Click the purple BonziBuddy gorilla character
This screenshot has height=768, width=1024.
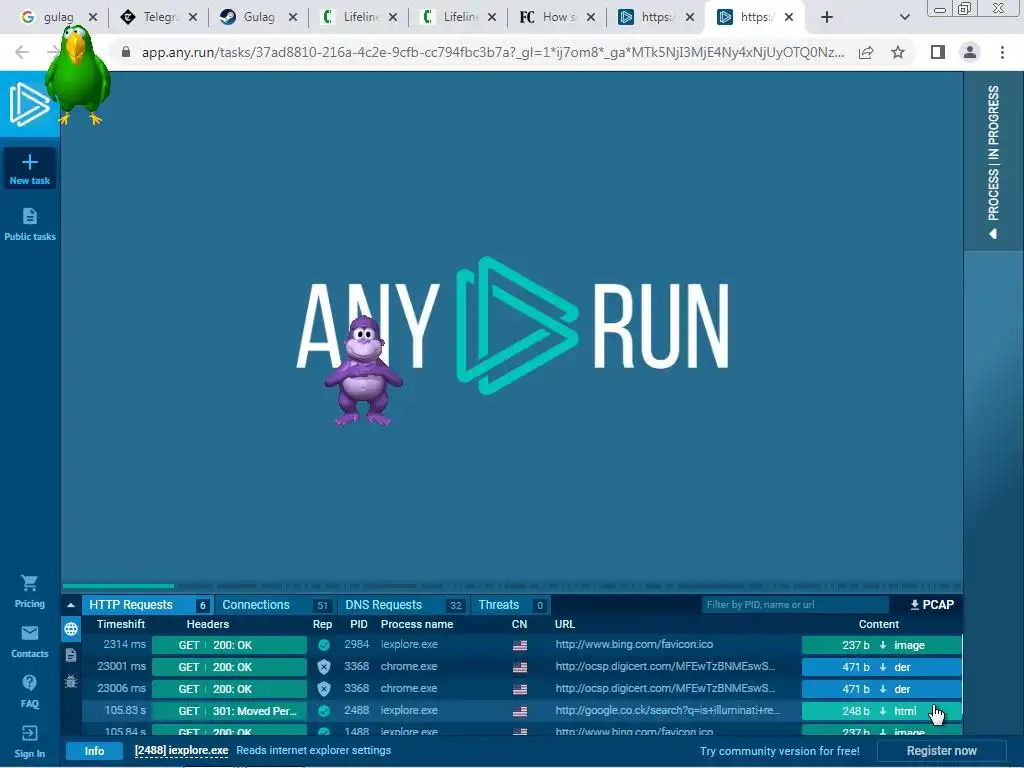click(x=363, y=371)
